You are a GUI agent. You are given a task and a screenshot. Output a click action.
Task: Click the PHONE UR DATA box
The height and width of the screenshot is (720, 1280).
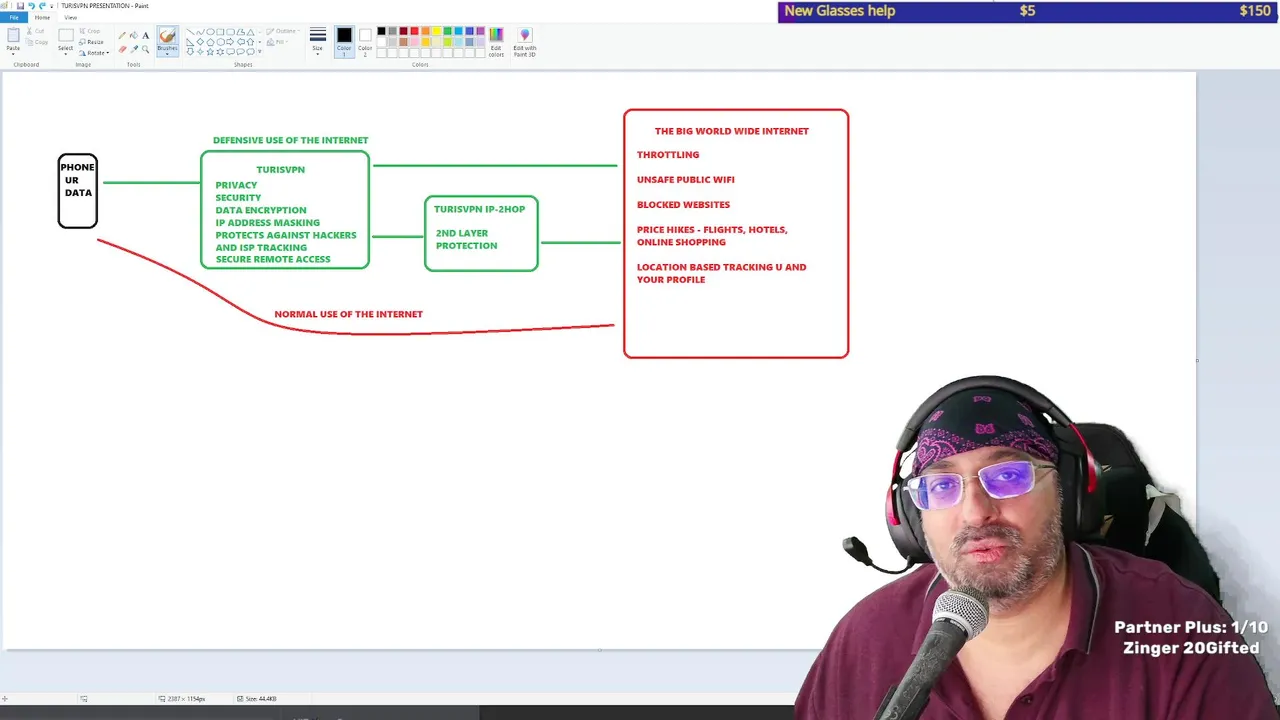click(78, 191)
